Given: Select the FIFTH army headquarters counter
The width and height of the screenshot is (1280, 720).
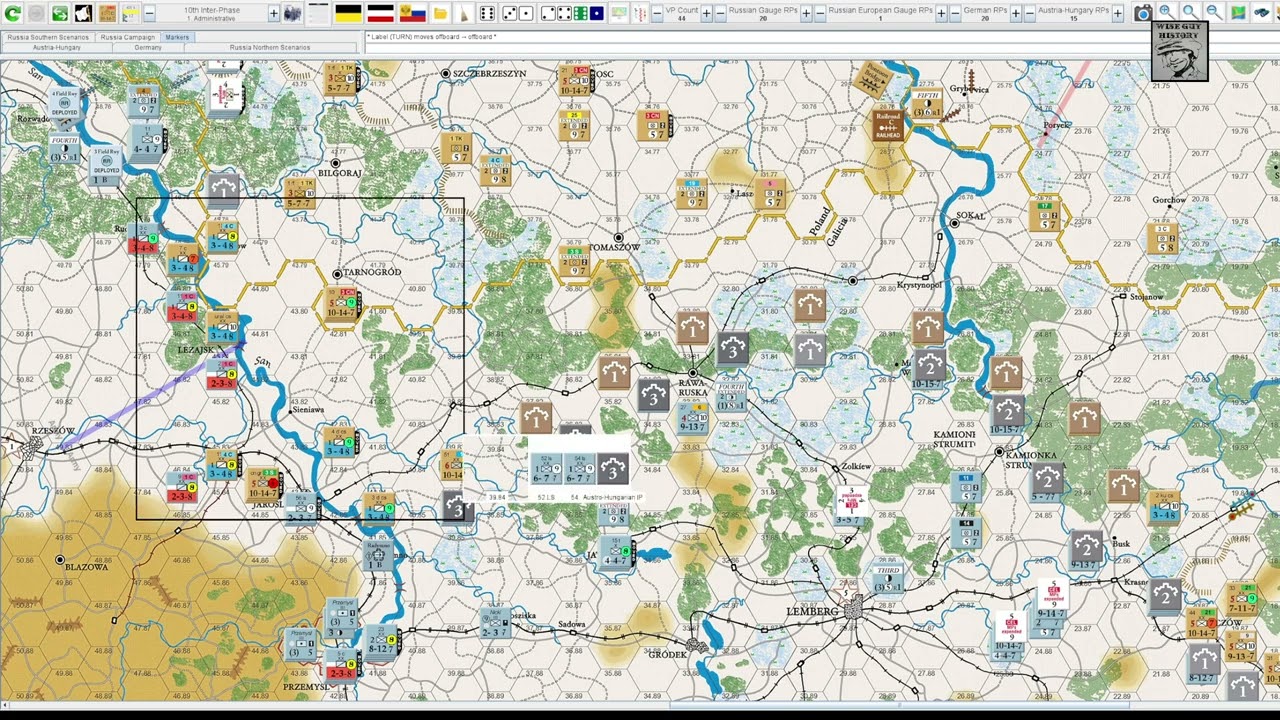Looking at the screenshot, I should [926, 105].
